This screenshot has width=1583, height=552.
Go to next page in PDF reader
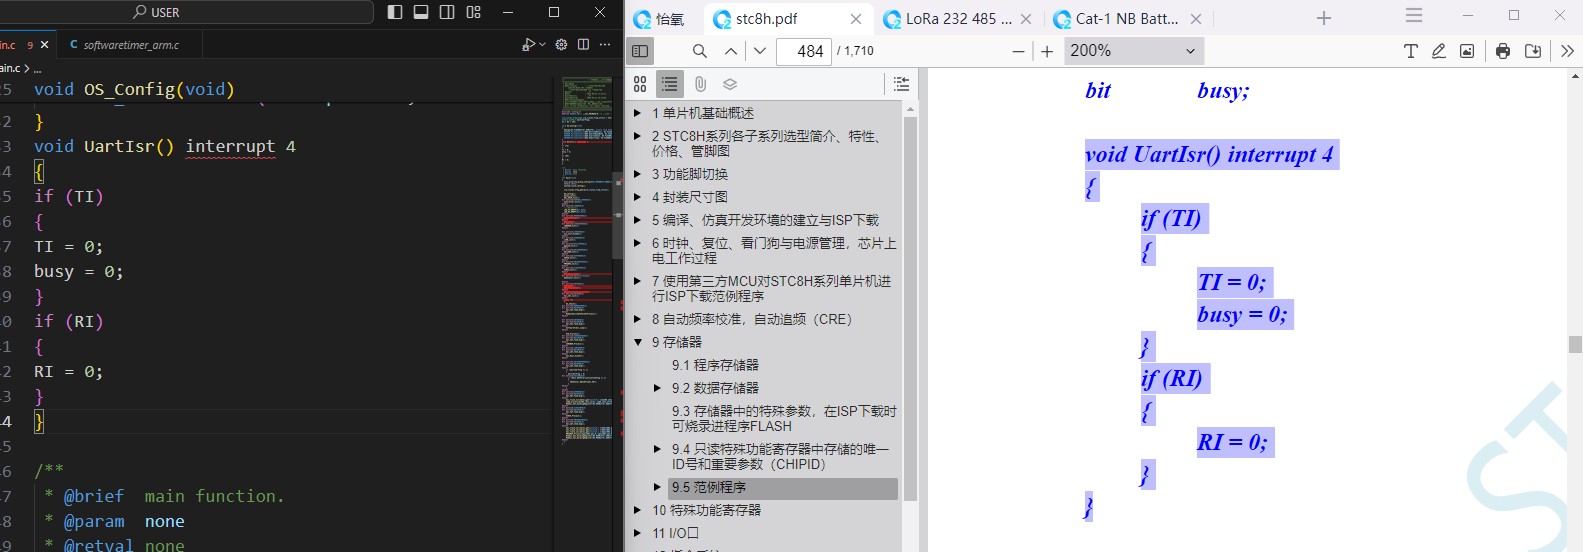tap(760, 51)
